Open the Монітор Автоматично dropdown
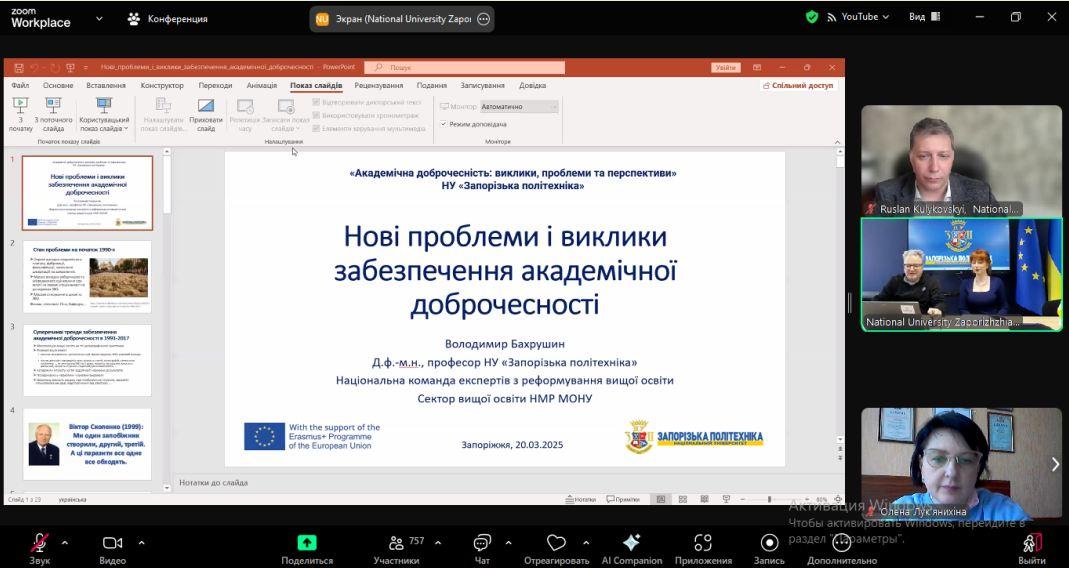The width and height of the screenshot is (1069, 568). click(518, 106)
